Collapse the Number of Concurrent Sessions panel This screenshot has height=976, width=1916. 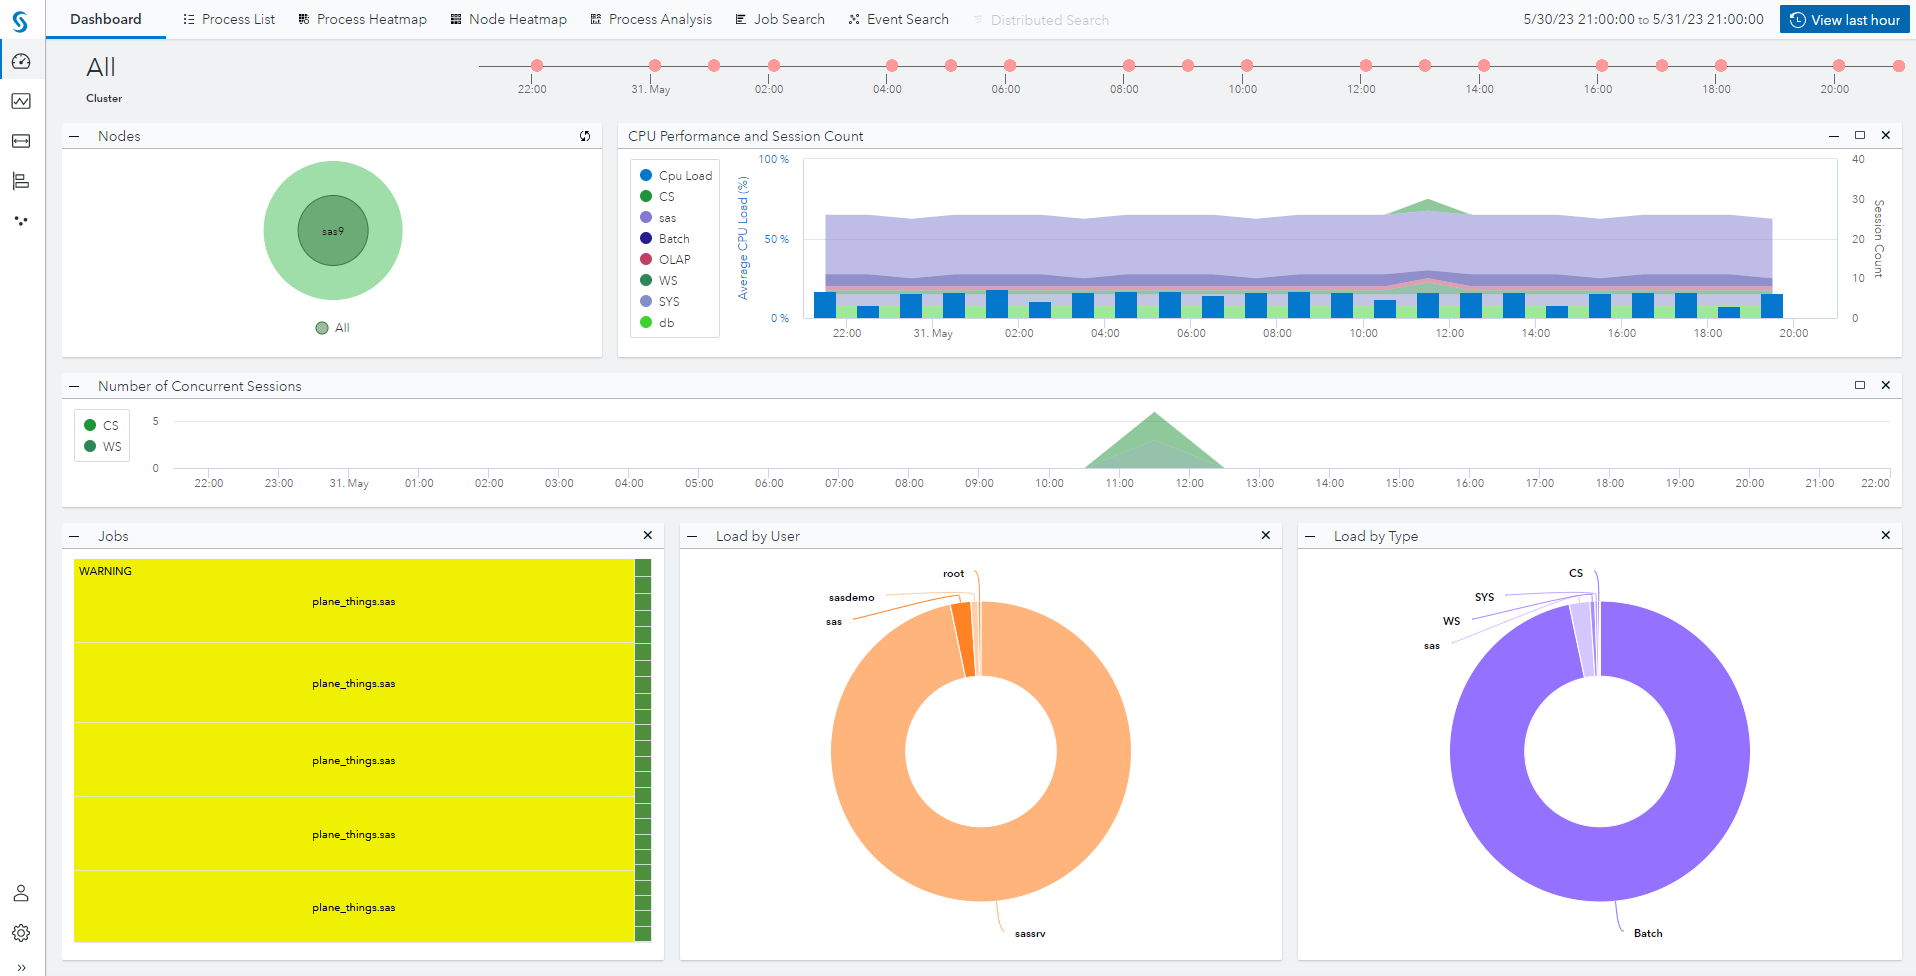(74, 386)
